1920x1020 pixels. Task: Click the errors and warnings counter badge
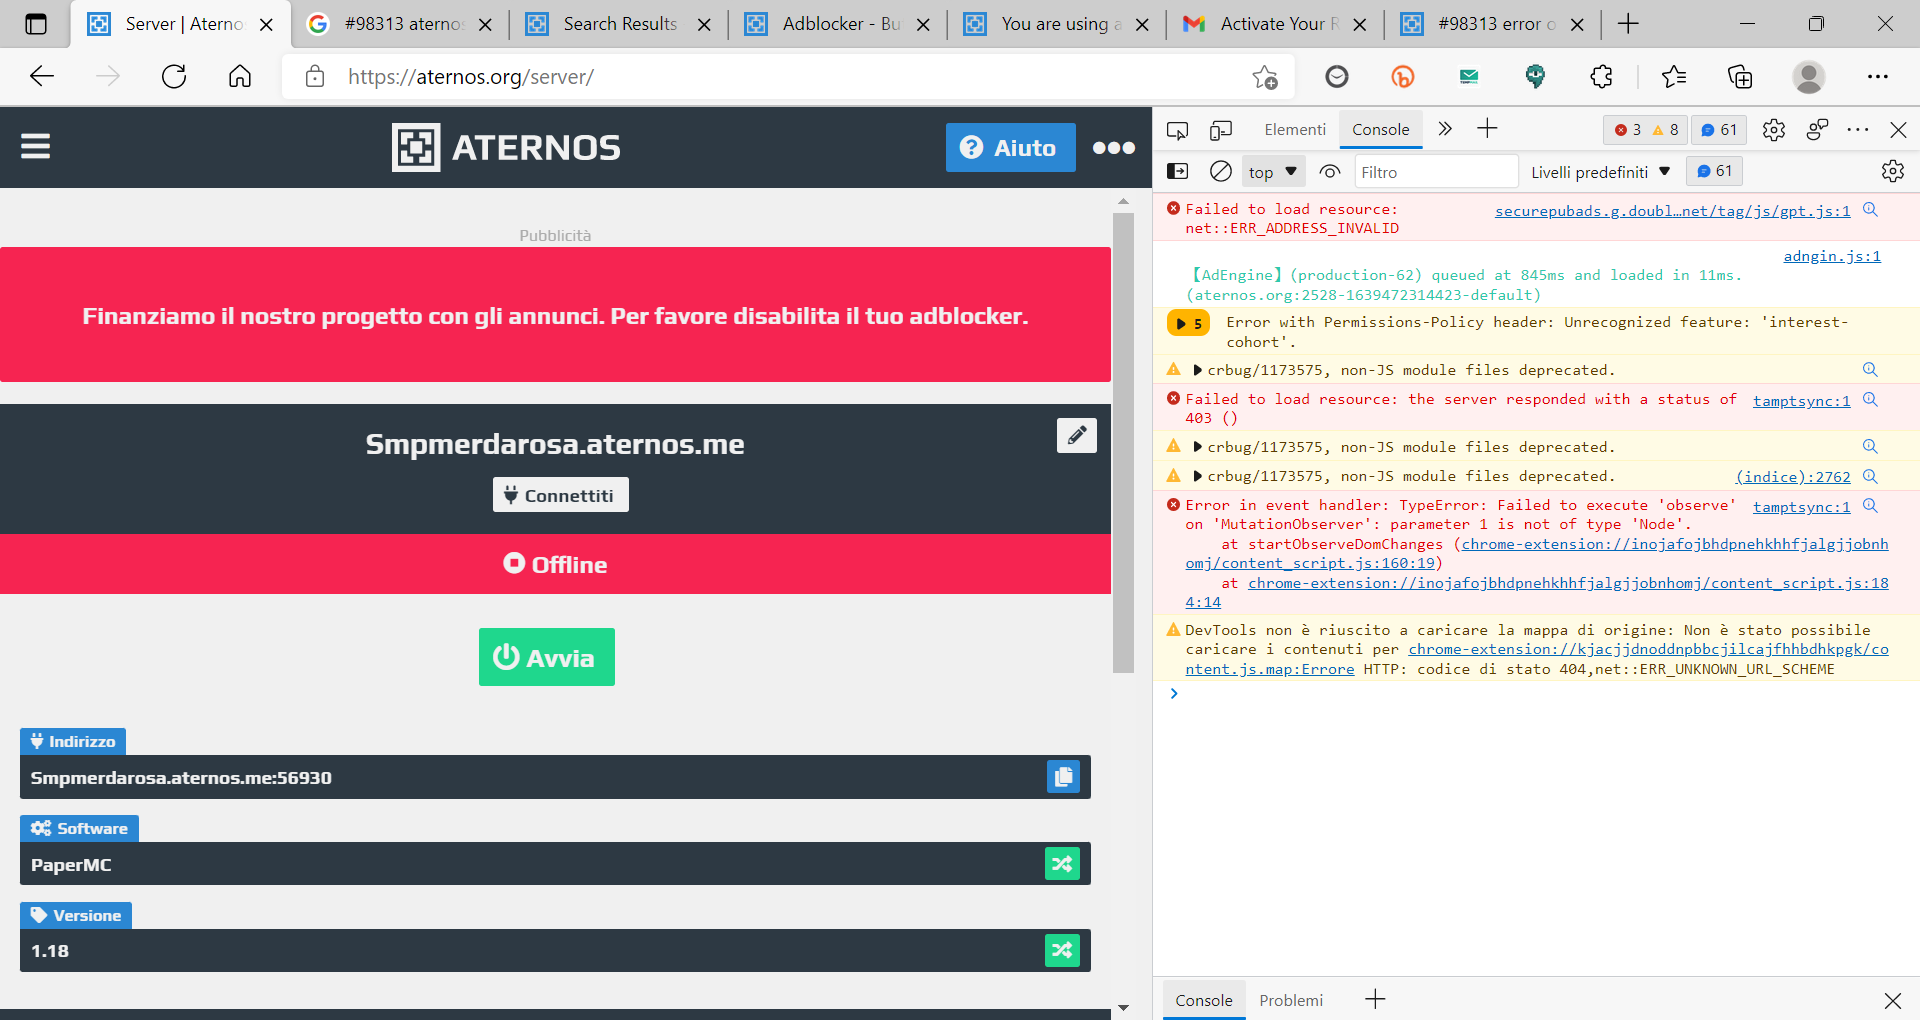click(x=1646, y=130)
